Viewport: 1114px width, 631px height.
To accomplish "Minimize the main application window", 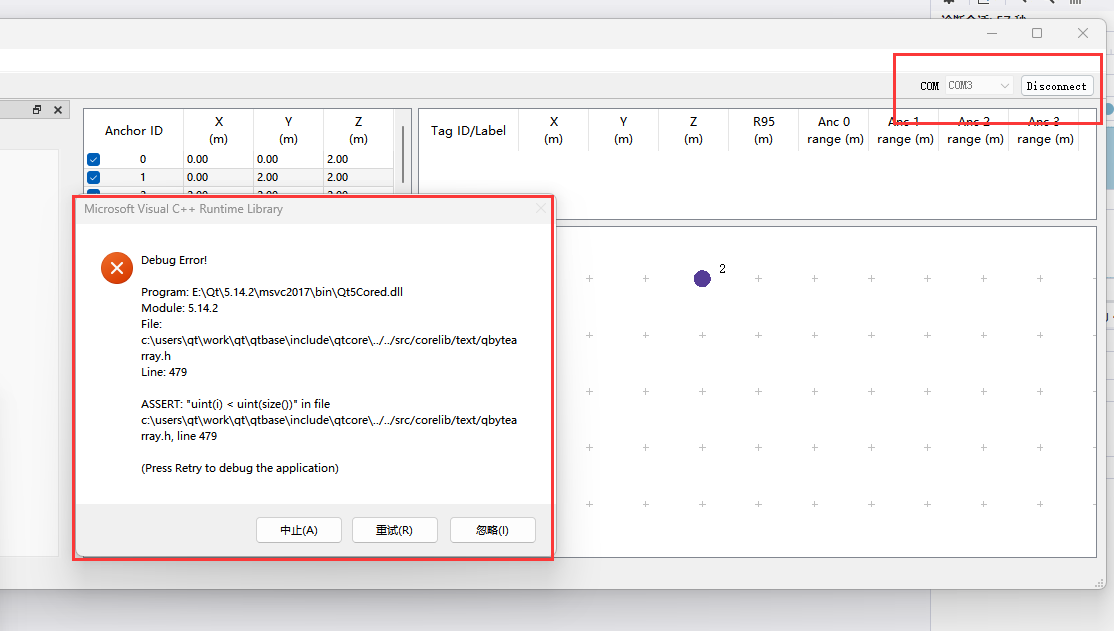I will (991, 33).
